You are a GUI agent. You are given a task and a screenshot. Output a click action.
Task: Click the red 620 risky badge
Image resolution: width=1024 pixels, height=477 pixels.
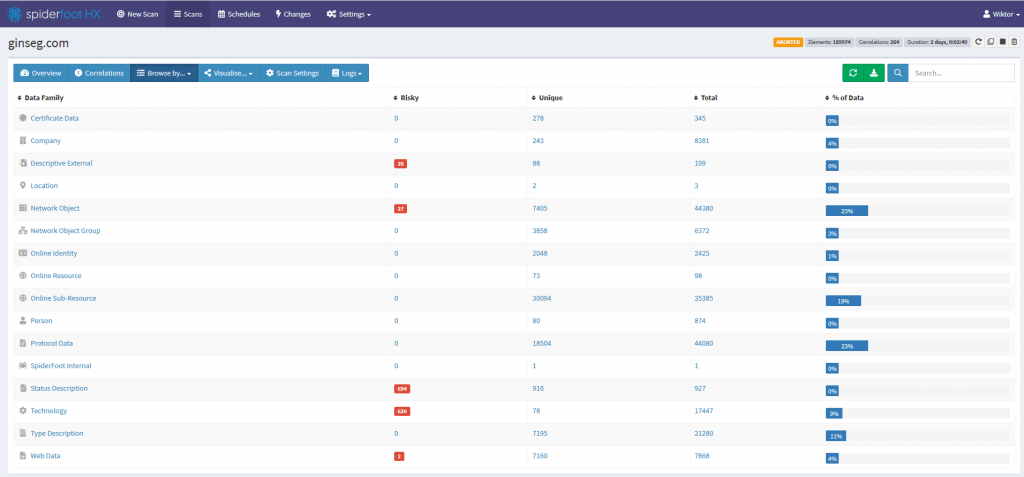pyautogui.click(x=402, y=411)
